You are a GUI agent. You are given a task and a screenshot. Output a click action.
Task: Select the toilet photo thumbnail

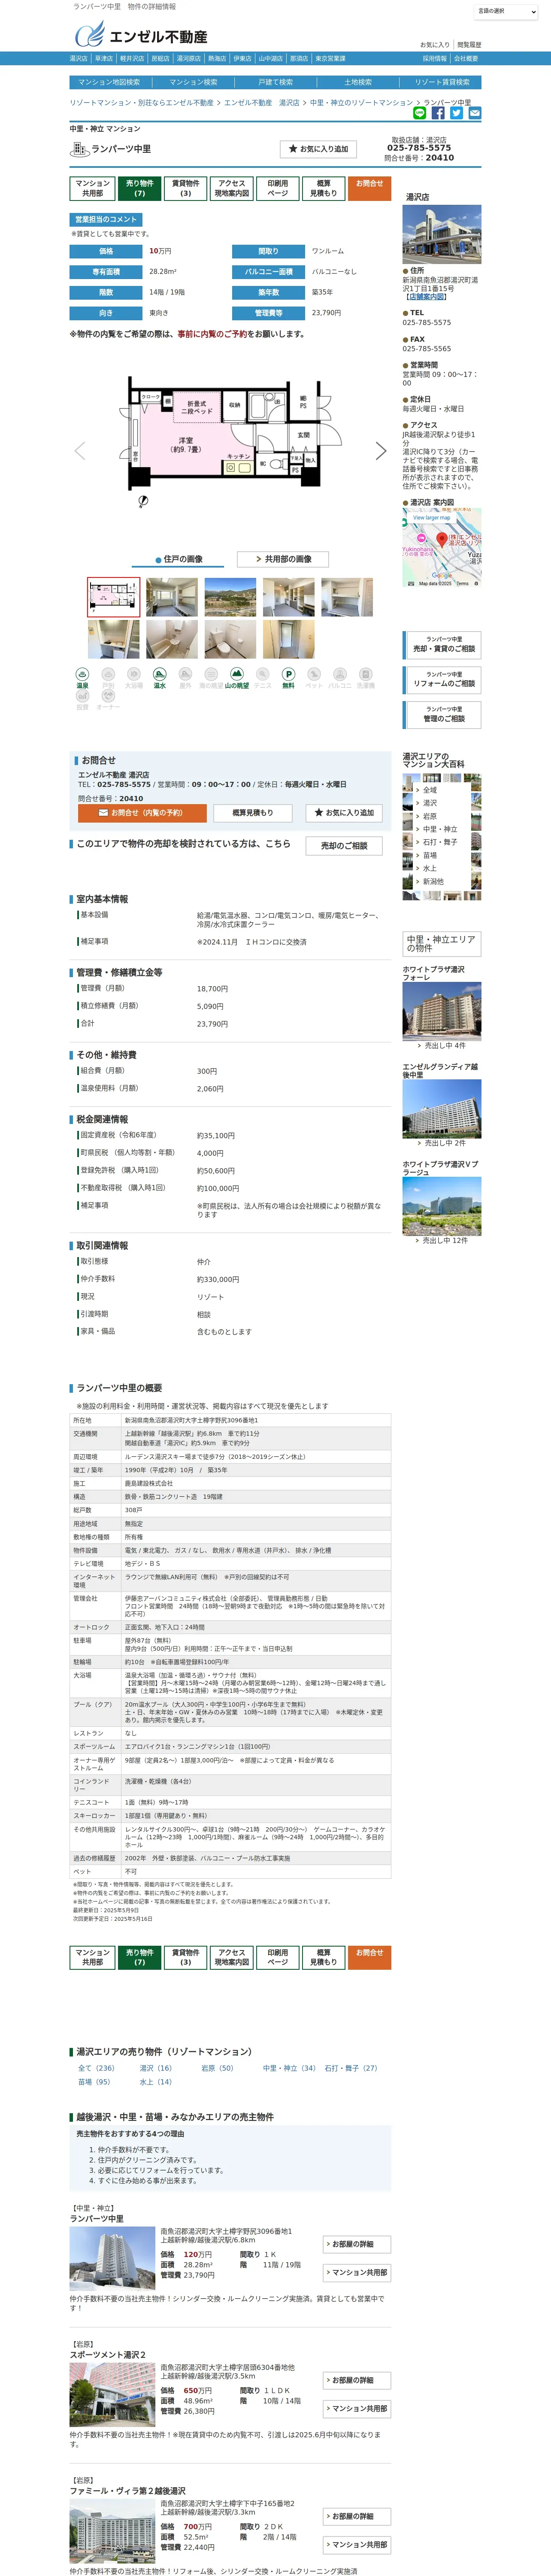pyautogui.click(x=230, y=639)
